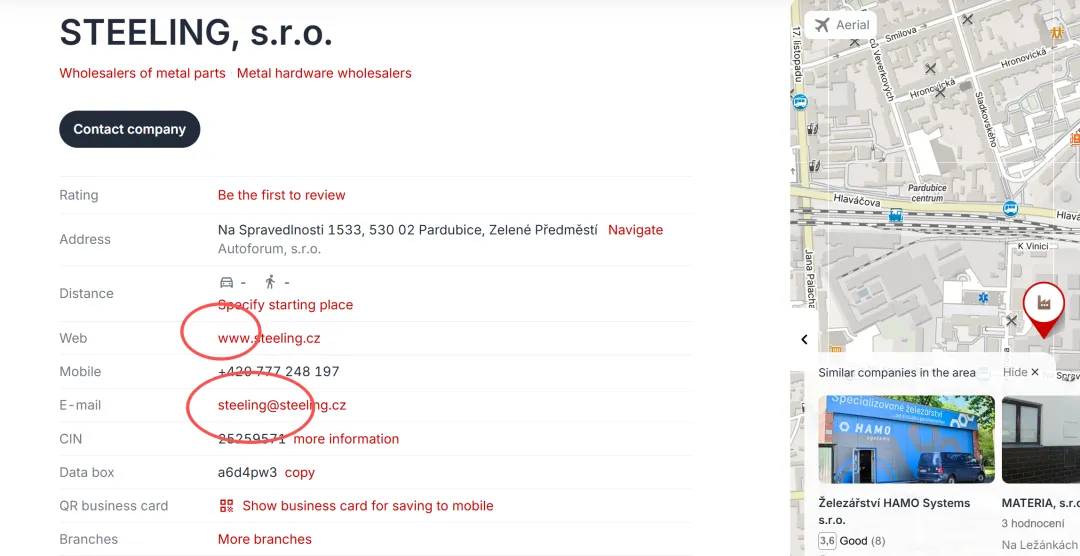1080x556 pixels.
Task: Open Metal hardware wholesalers category
Action: click(324, 73)
